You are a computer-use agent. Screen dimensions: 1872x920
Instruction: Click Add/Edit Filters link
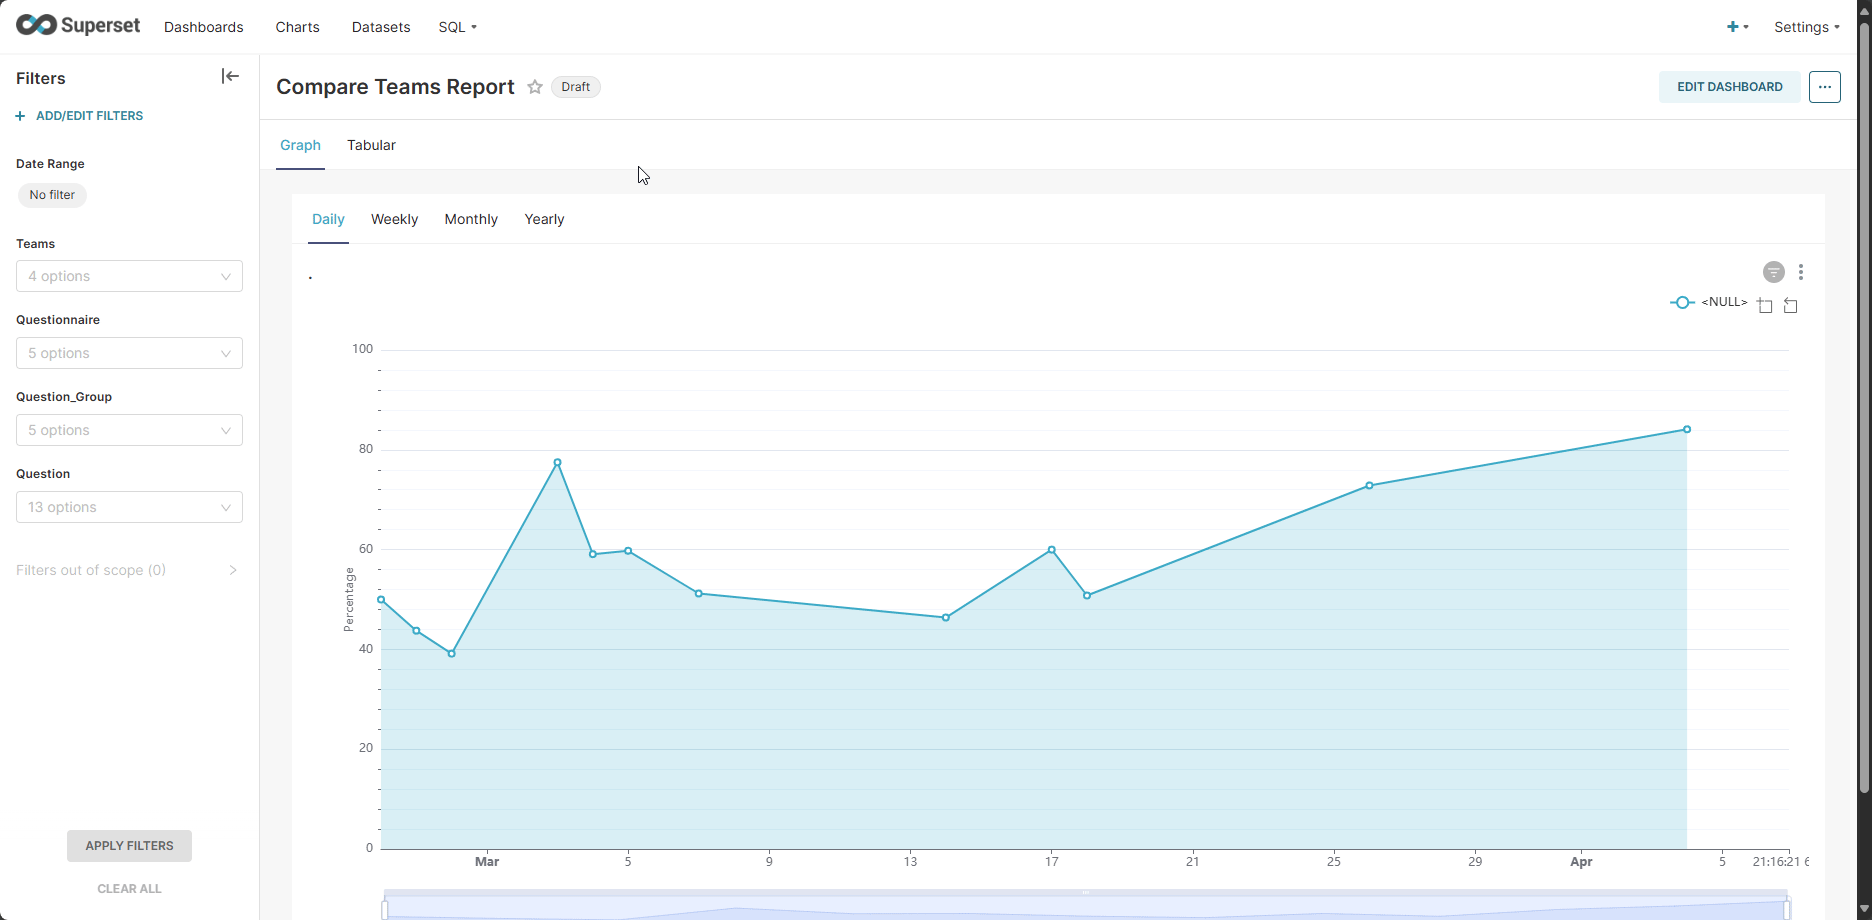80,116
